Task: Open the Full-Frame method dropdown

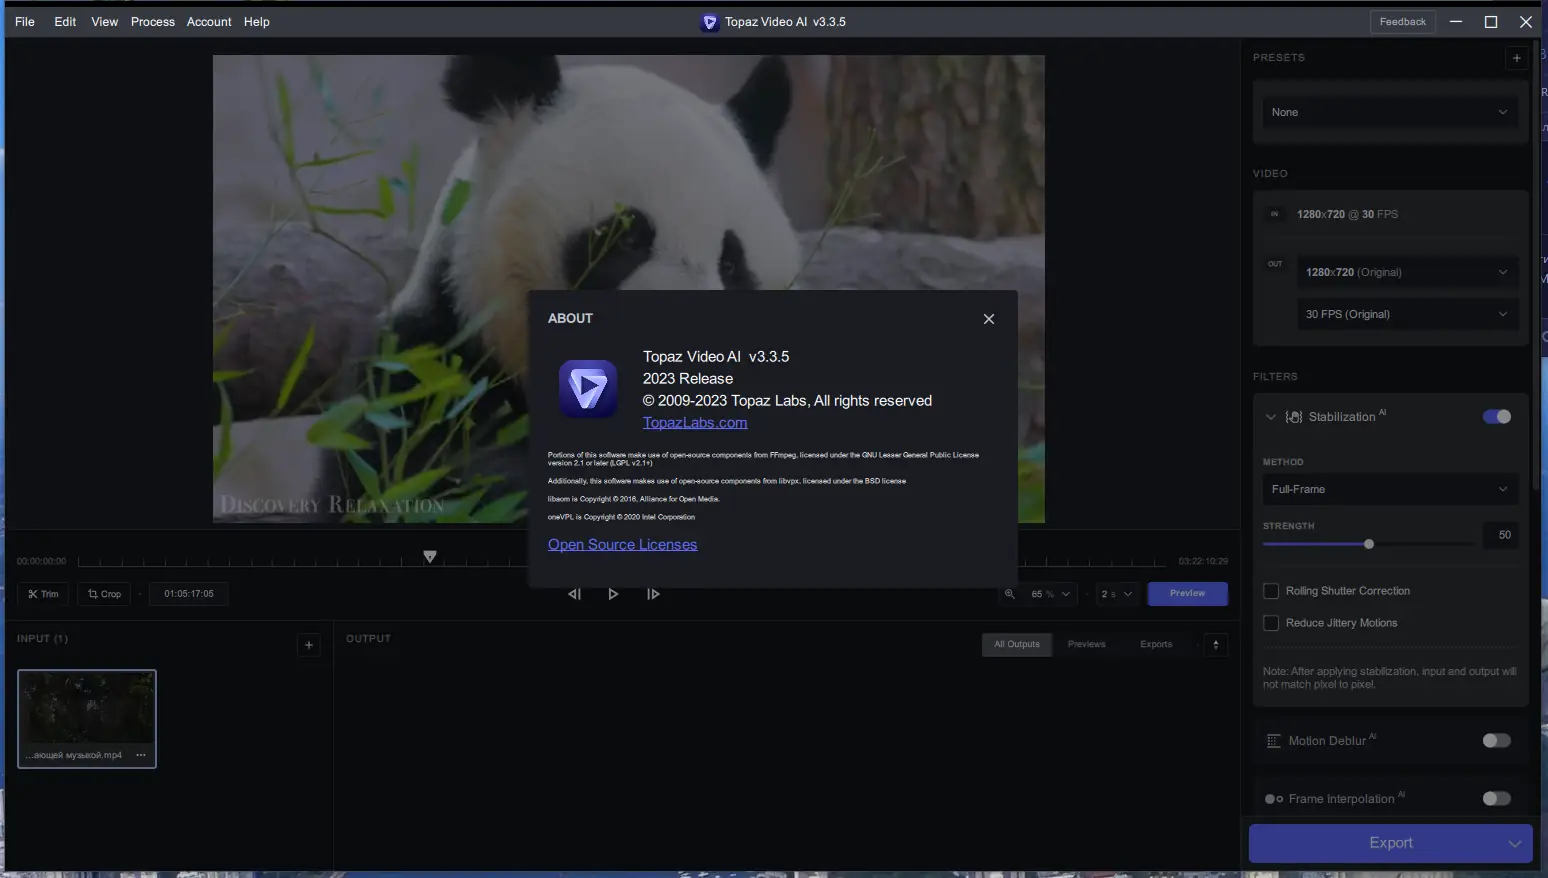Action: coord(1390,489)
